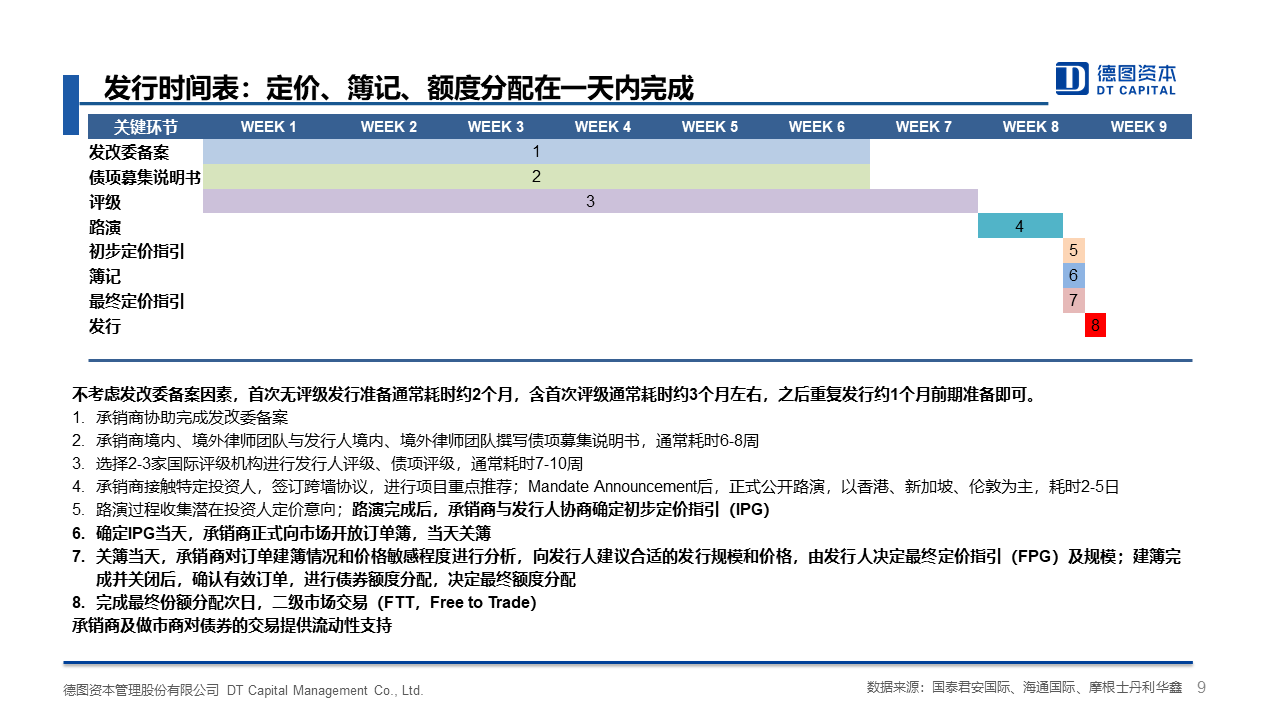Click the red block numbered 8

pyautogui.click(x=1095, y=325)
